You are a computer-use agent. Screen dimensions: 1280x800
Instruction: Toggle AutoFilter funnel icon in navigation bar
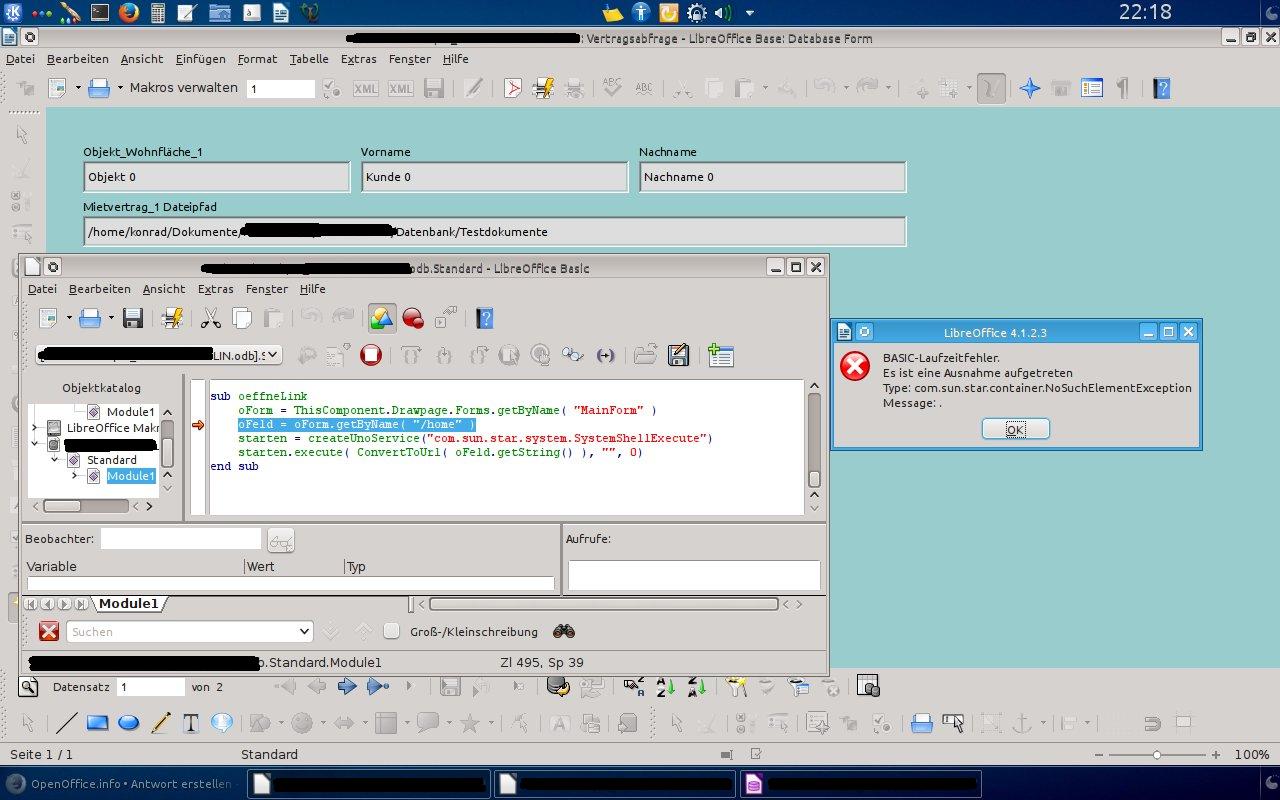click(x=736, y=686)
